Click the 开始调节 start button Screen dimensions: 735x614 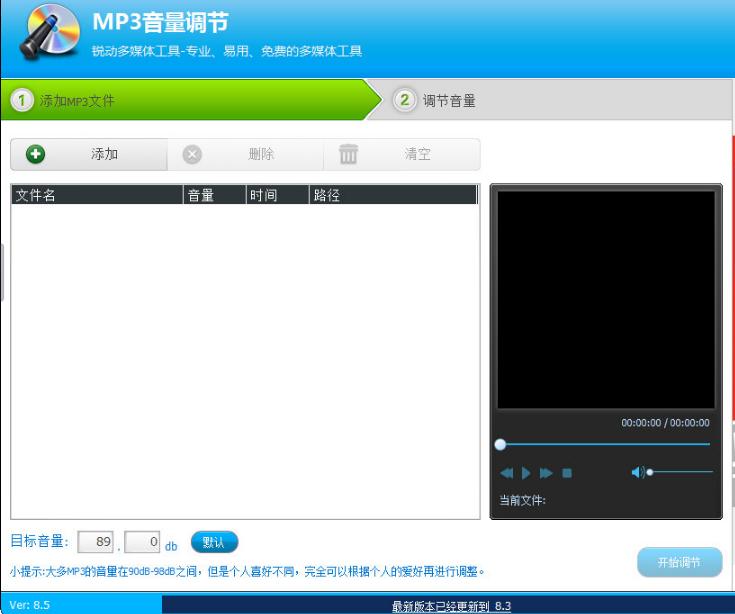[x=679, y=562]
